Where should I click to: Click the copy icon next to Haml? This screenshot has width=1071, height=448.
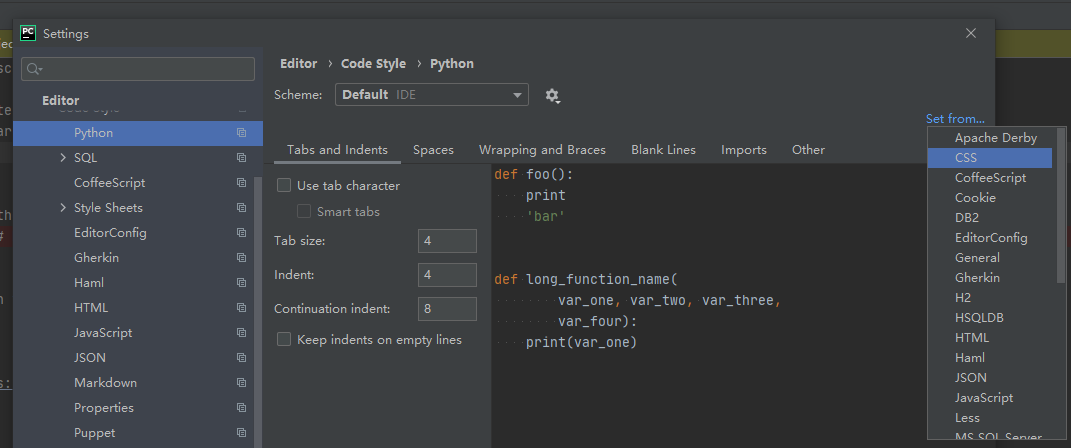coord(241,283)
